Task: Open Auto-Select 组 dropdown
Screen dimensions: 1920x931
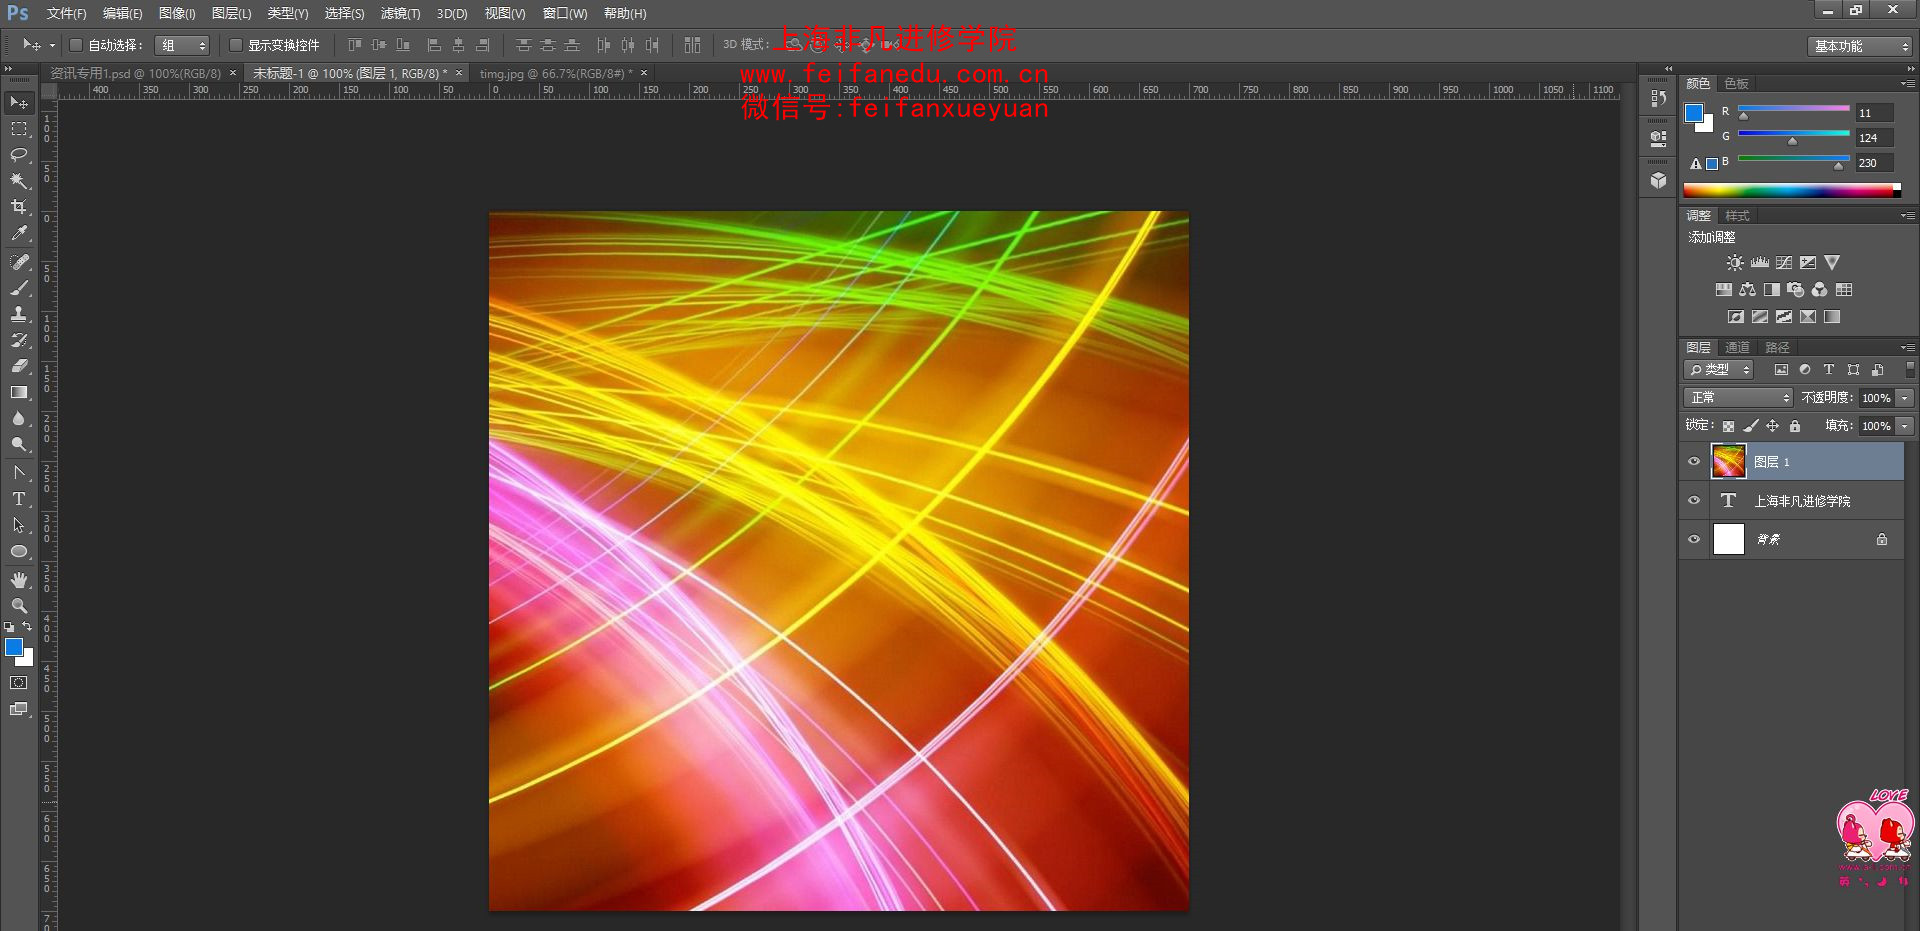Action: click(182, 45)
